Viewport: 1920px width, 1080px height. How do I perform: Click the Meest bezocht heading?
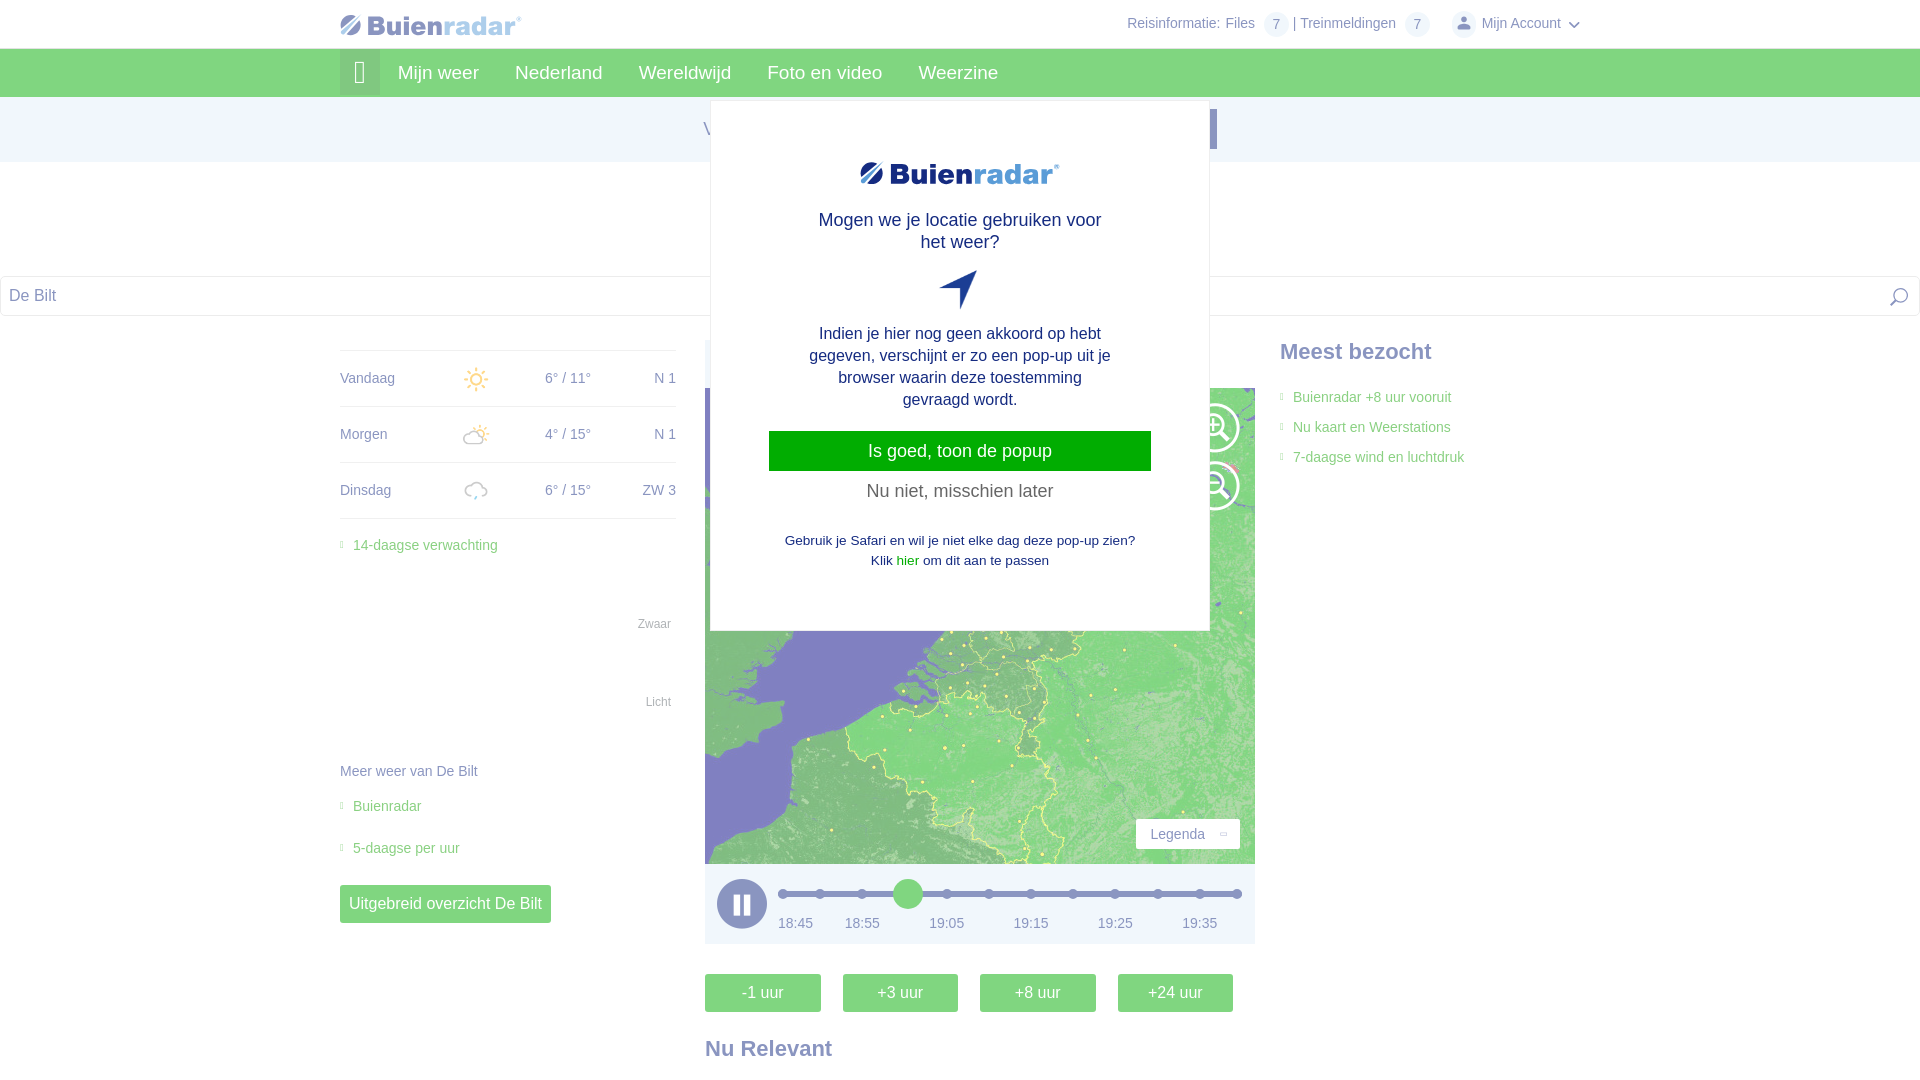pyautogui.click(x=1356, y=352)
